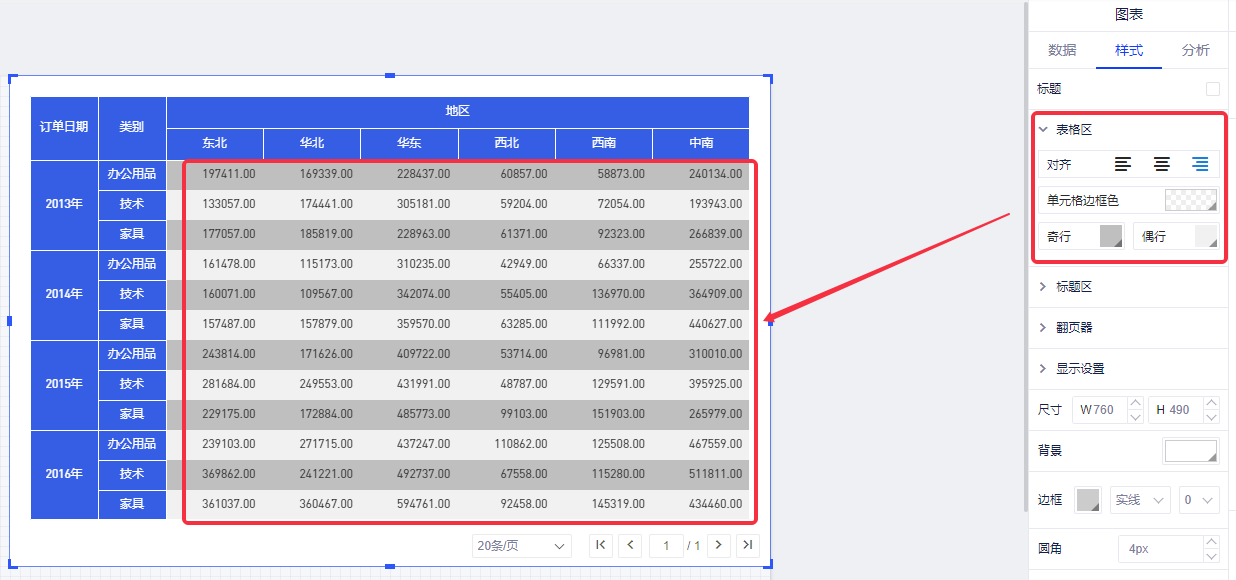Open the 20条/页 page size dropdown

tap(522, 546)
